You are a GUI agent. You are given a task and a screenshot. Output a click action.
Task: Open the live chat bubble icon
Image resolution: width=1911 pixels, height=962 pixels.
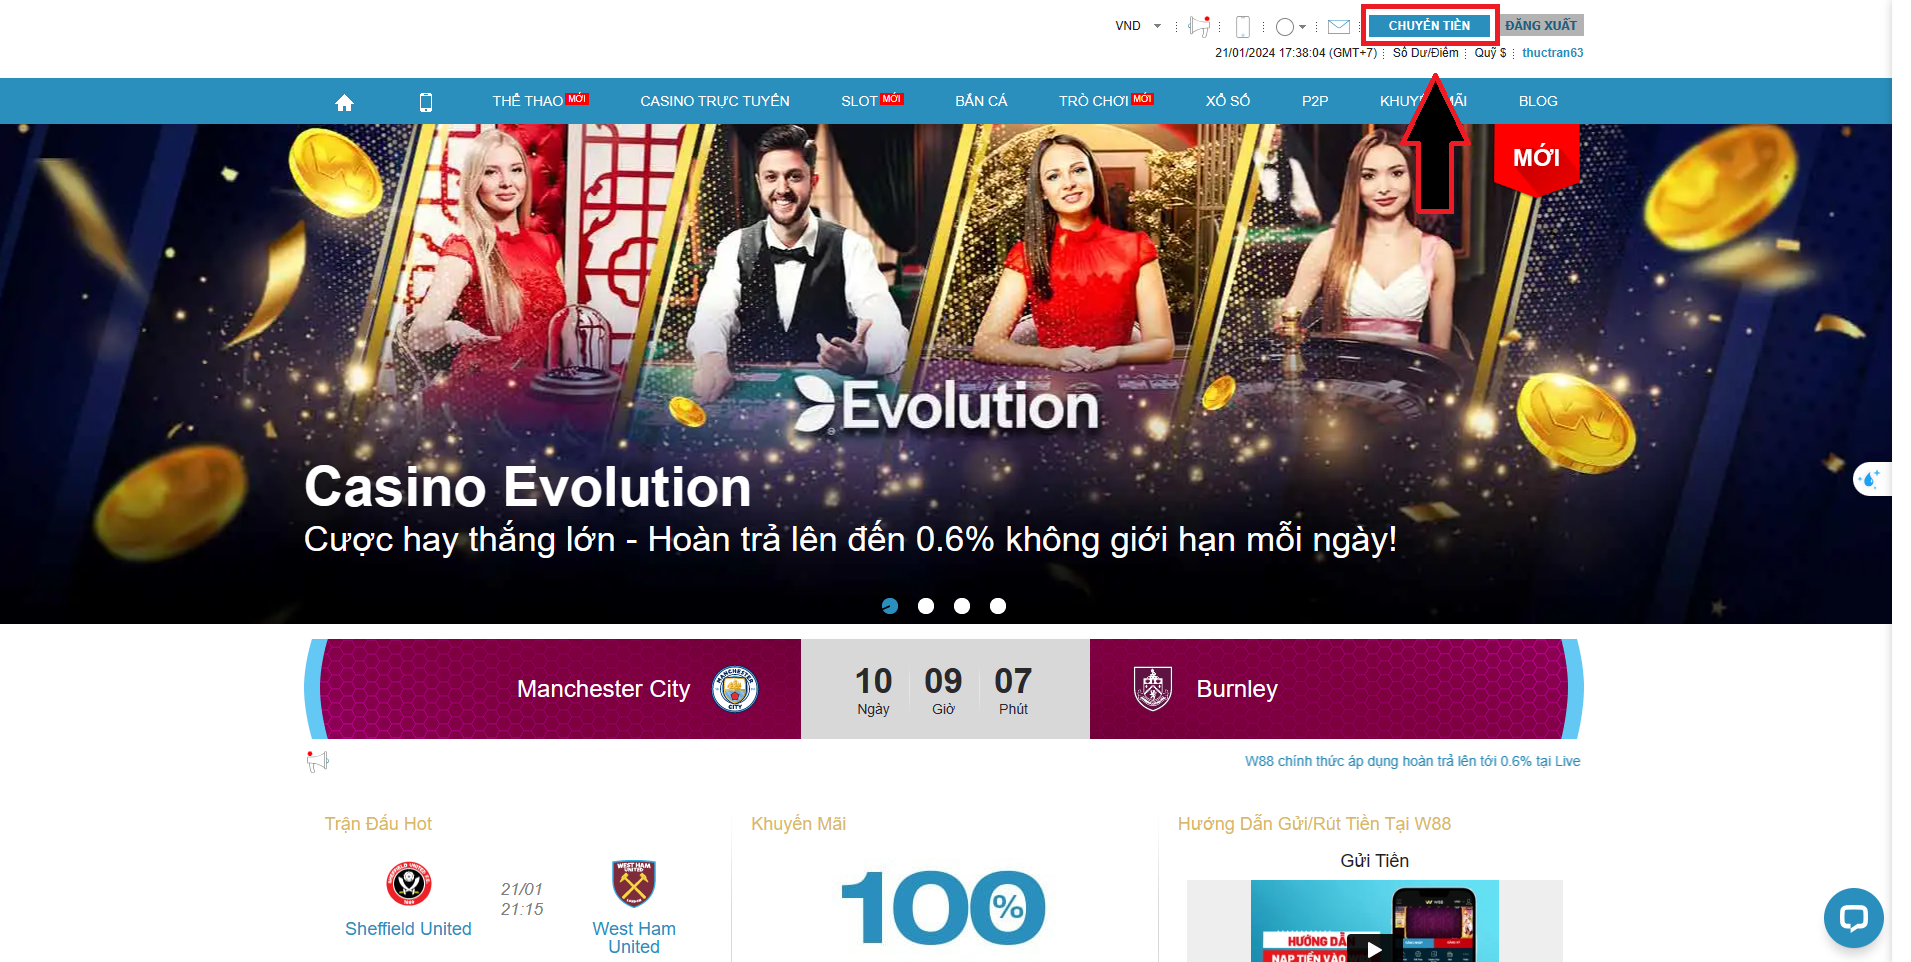click(x=1853, y=917)
